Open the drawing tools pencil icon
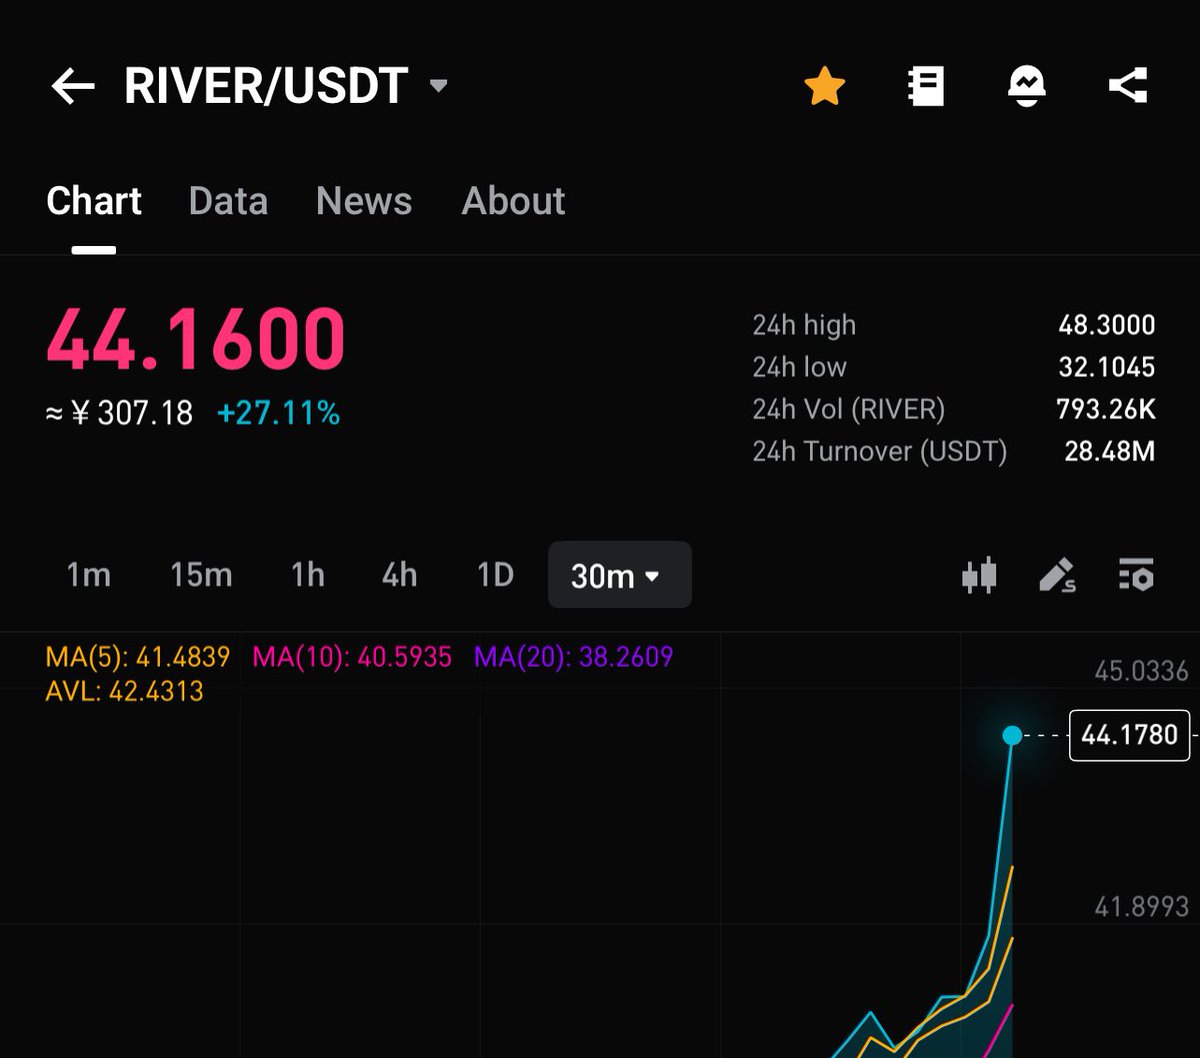The height and width of the screenshot is (1058, 1200). pos(1057,575)
